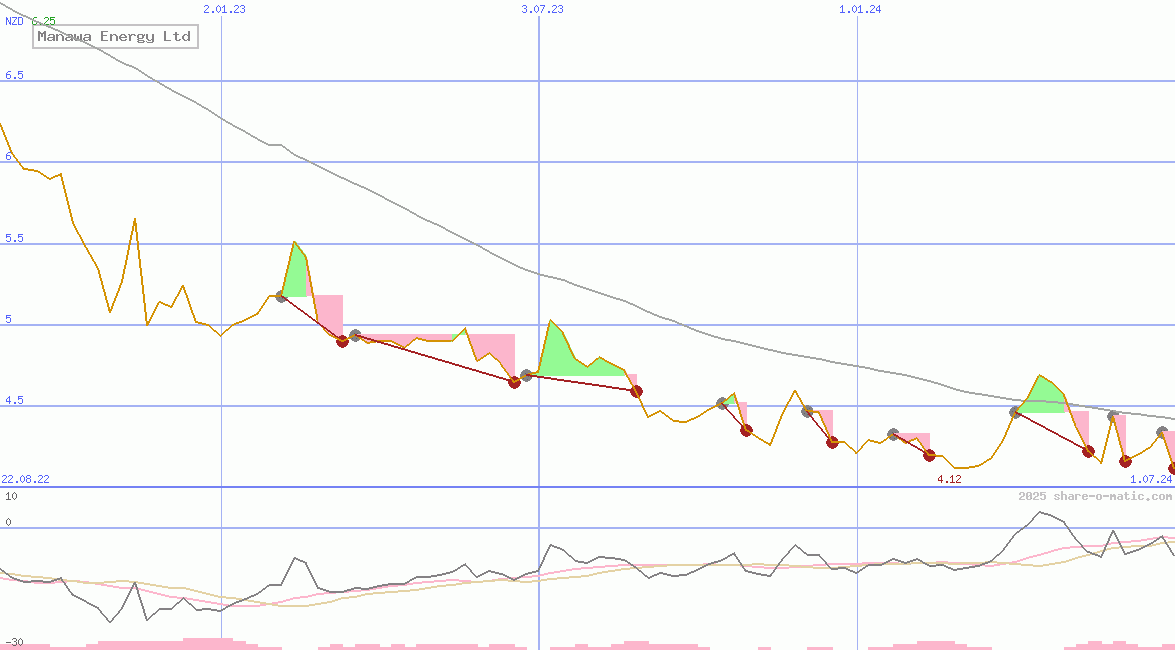This screenshot has width=1175, height=650.
Task: Click the 22.08.22 start date label
Action: (x=25, y=479)
